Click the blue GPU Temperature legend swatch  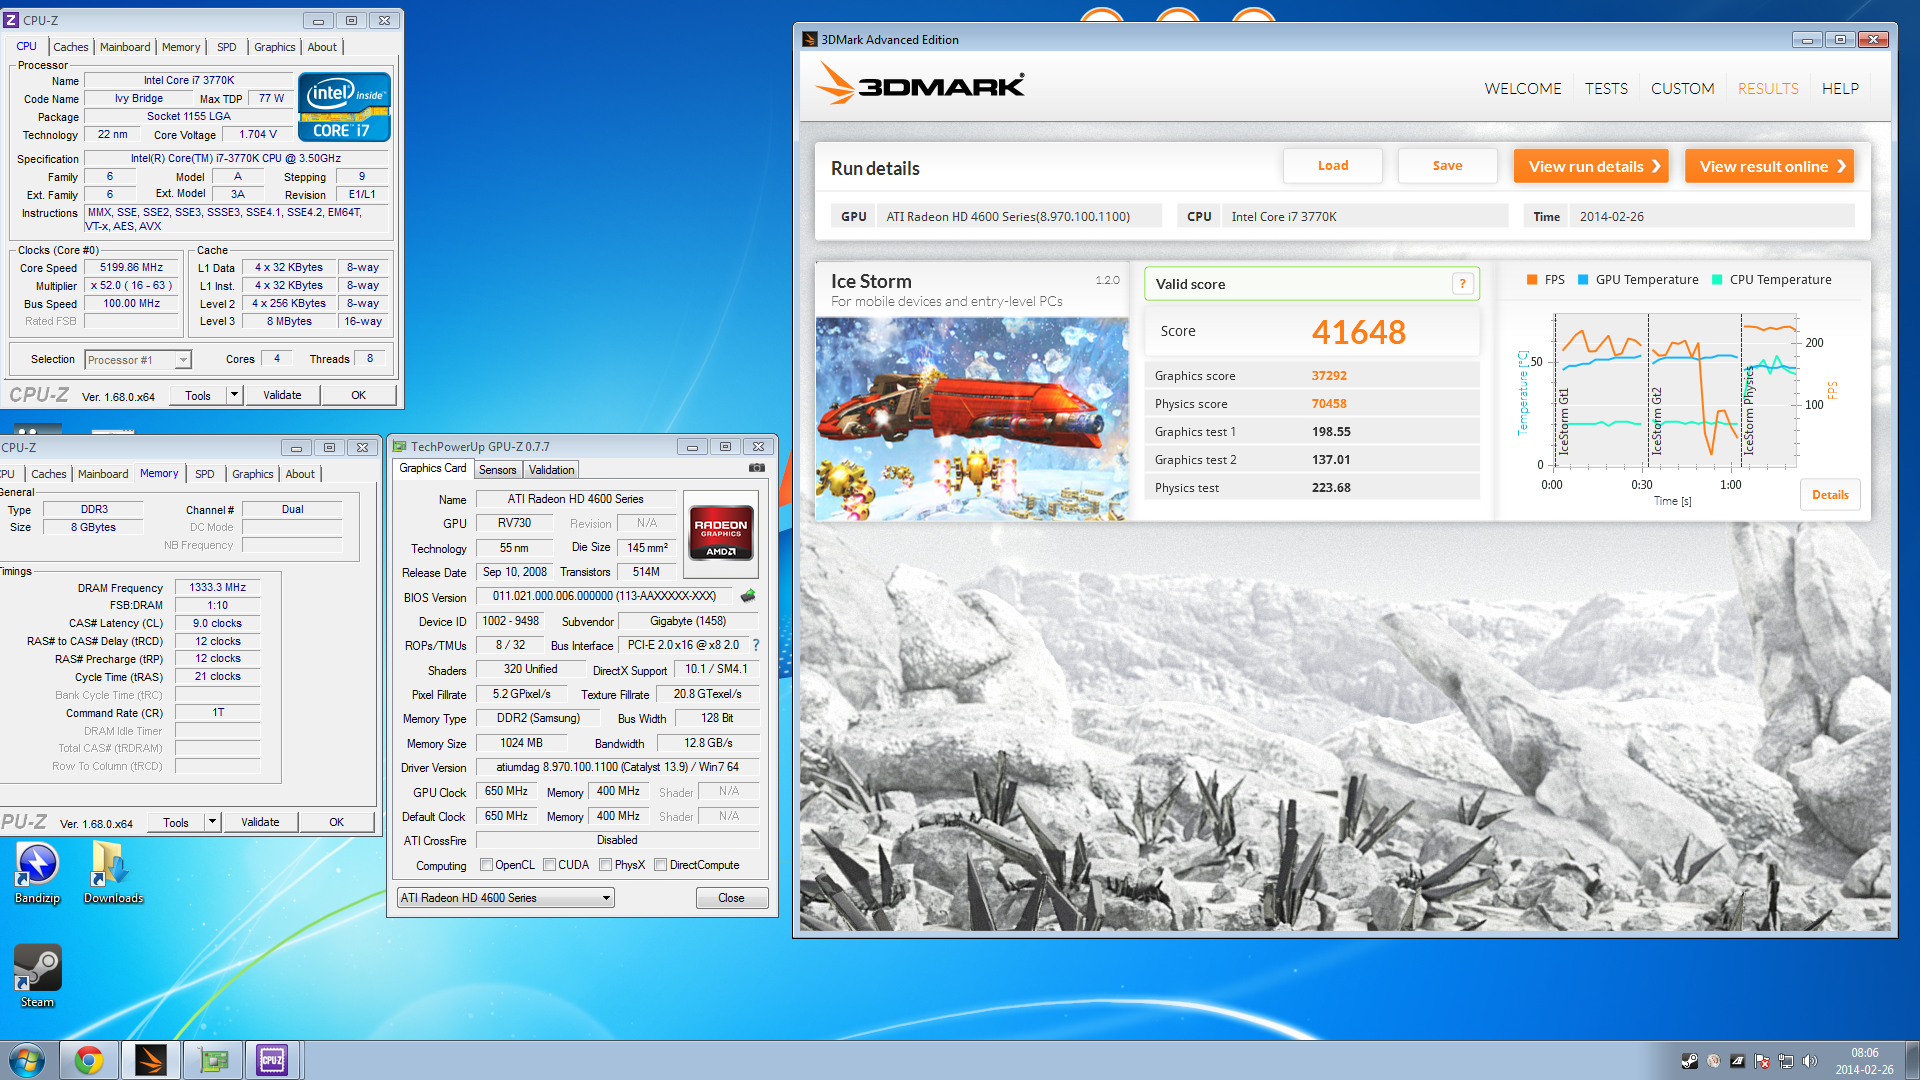[1583, 280]
